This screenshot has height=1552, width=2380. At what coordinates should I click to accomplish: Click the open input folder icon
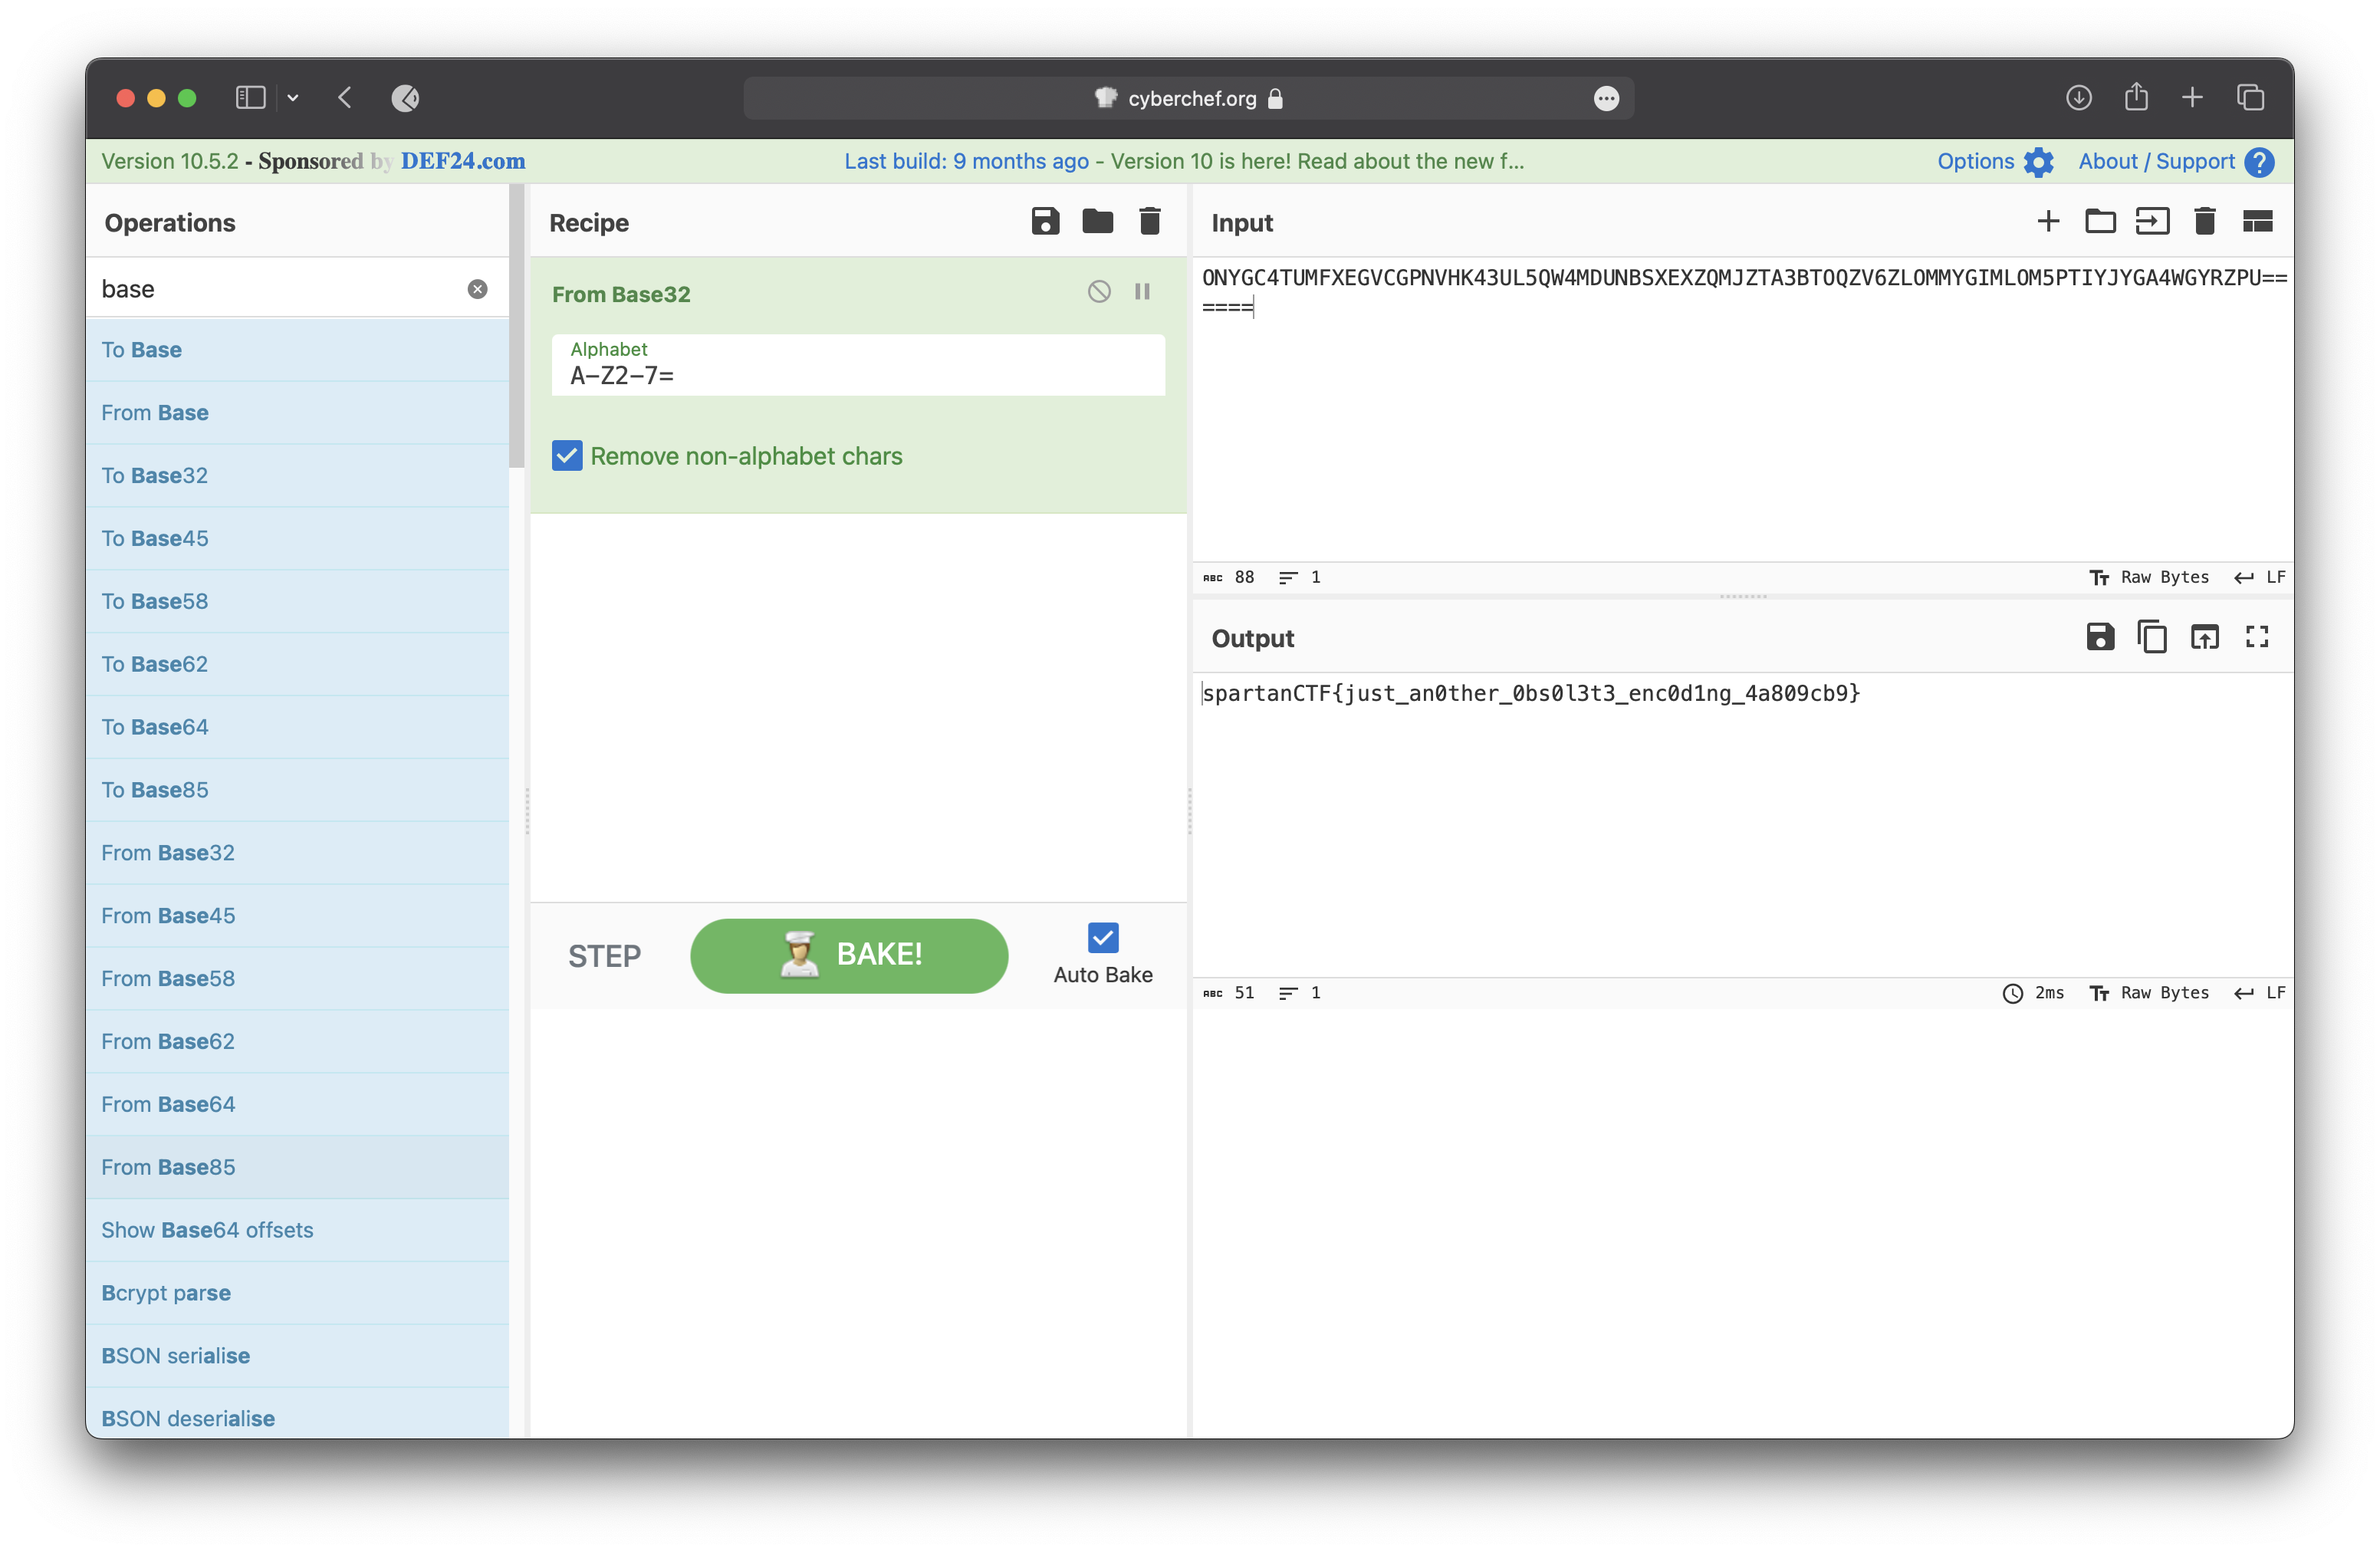(x=2101, y=222)
